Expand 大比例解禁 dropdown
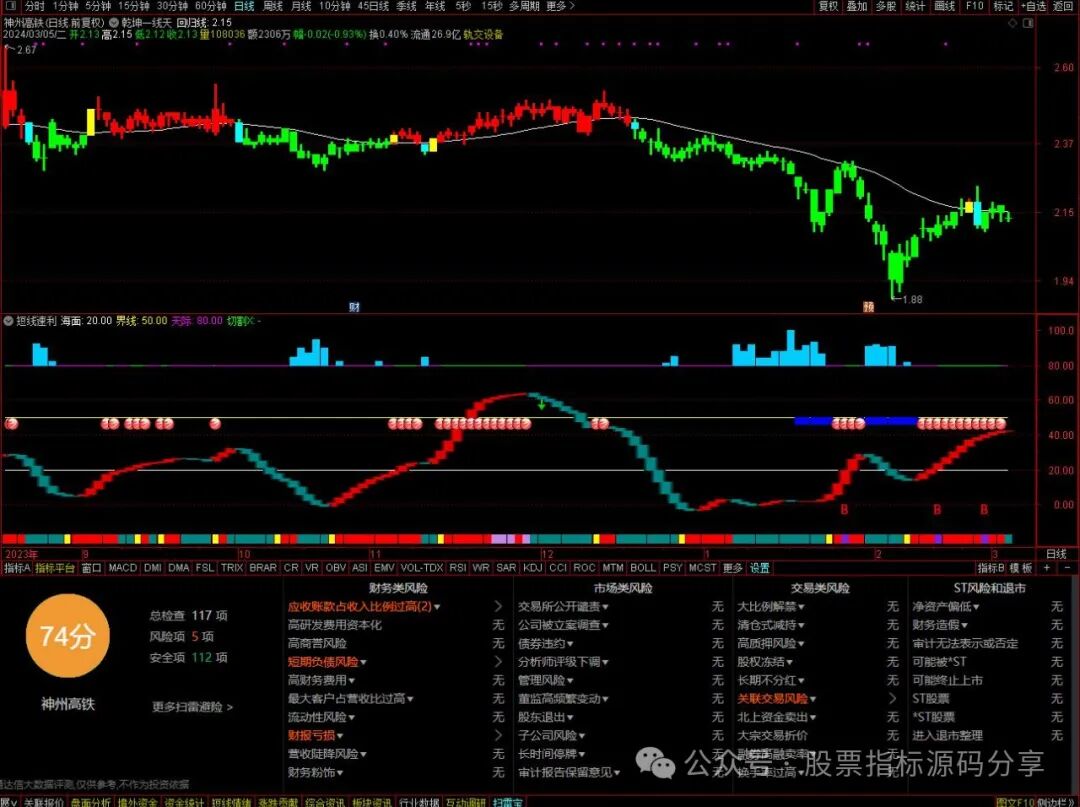Screen dimensions: 1080x807 [801, 607]
